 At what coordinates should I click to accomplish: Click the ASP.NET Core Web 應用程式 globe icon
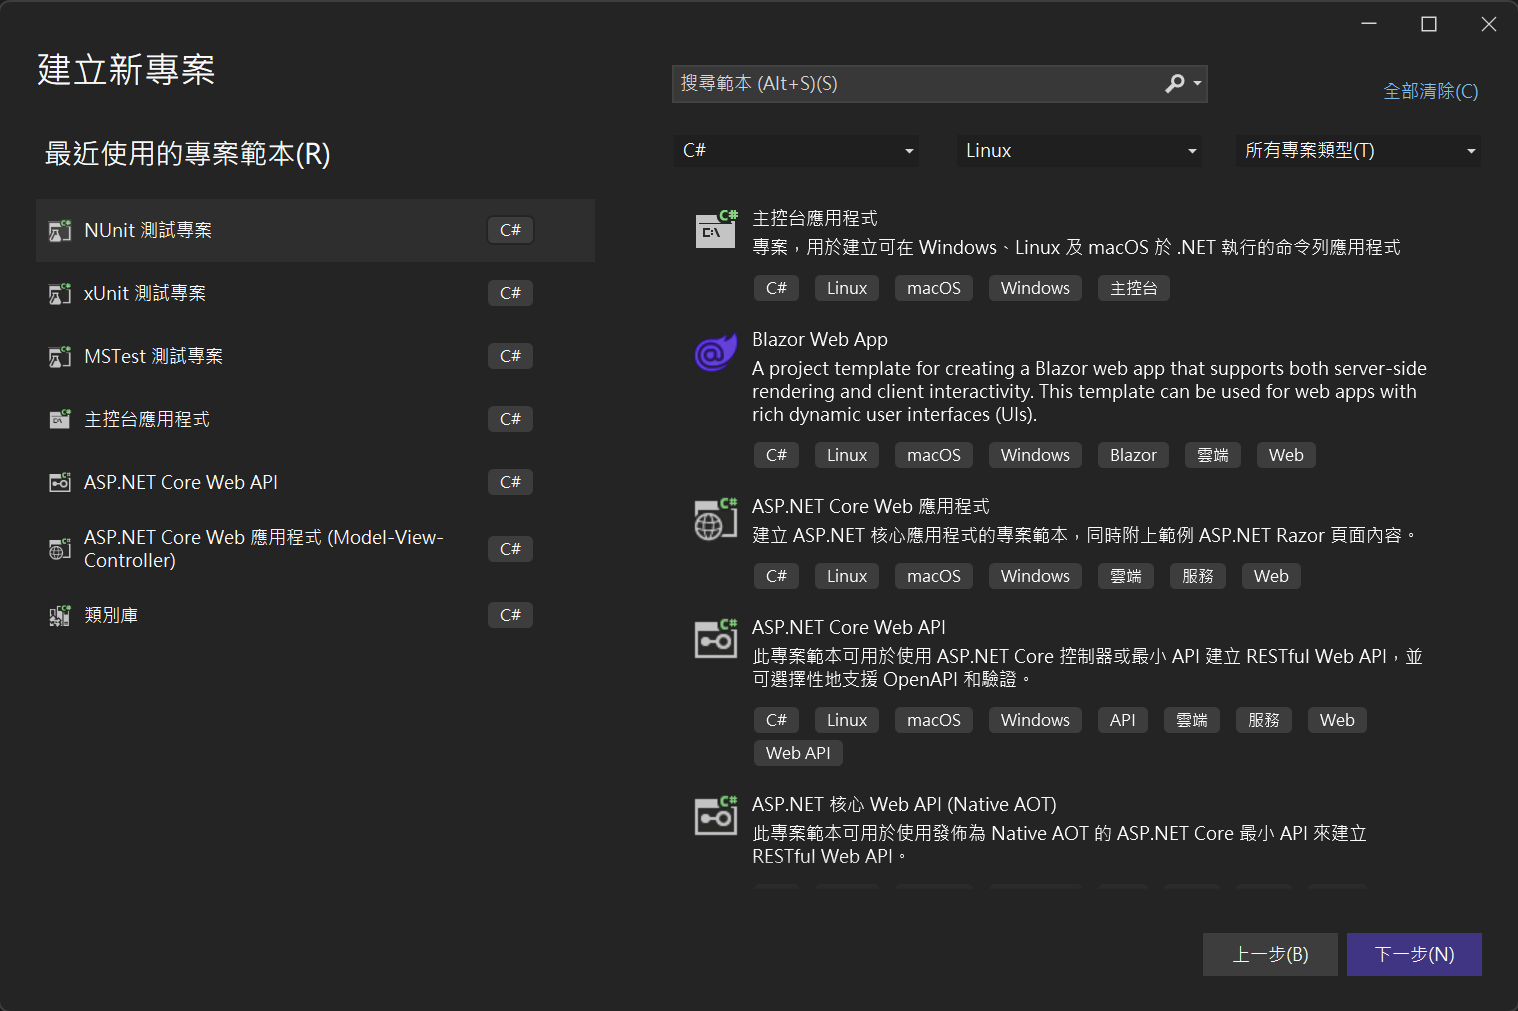click(716, 518)
